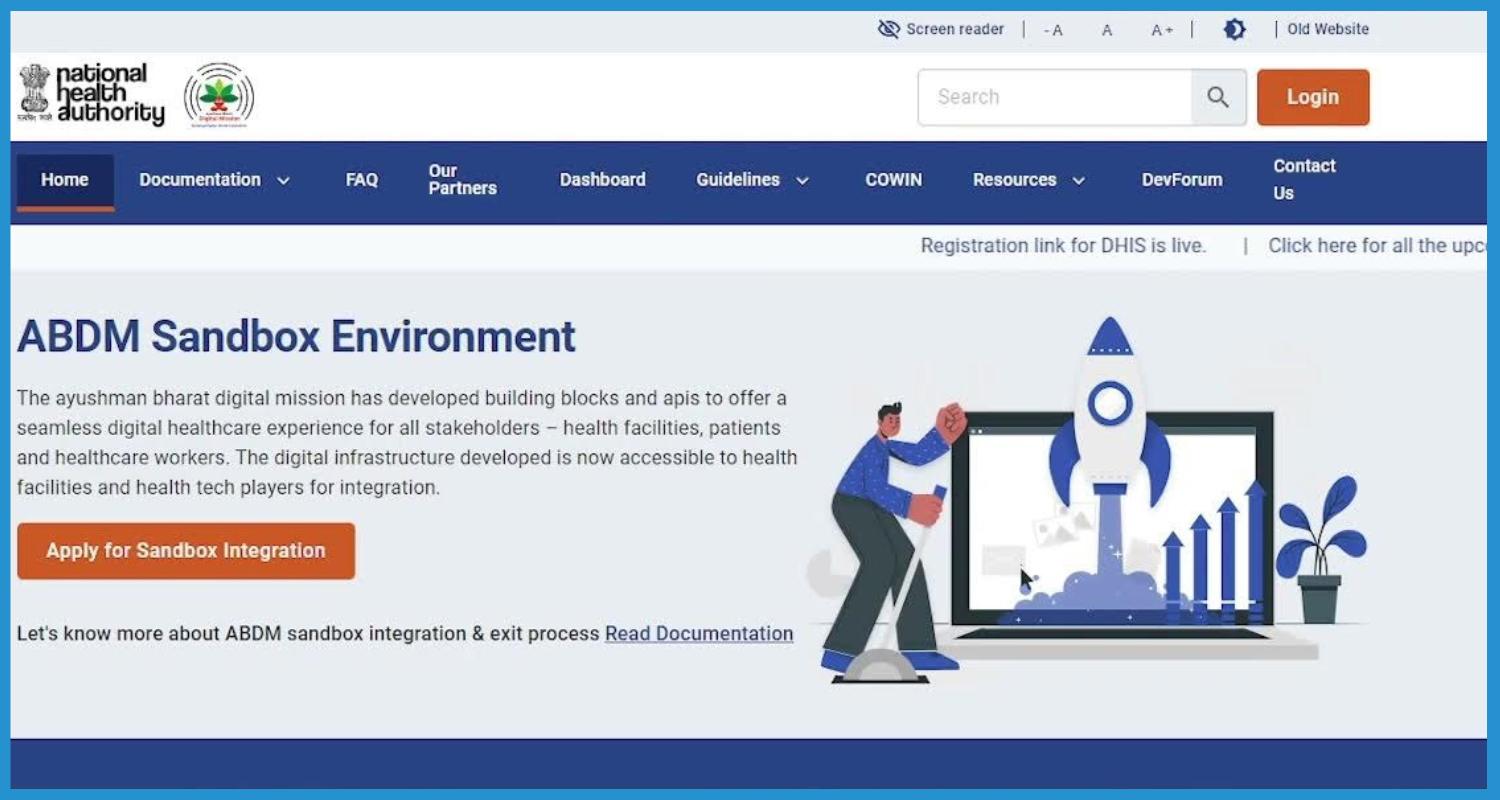The image size is (1500, 800).
Task: Open the Read Documentation link
Action: point(699,634)
